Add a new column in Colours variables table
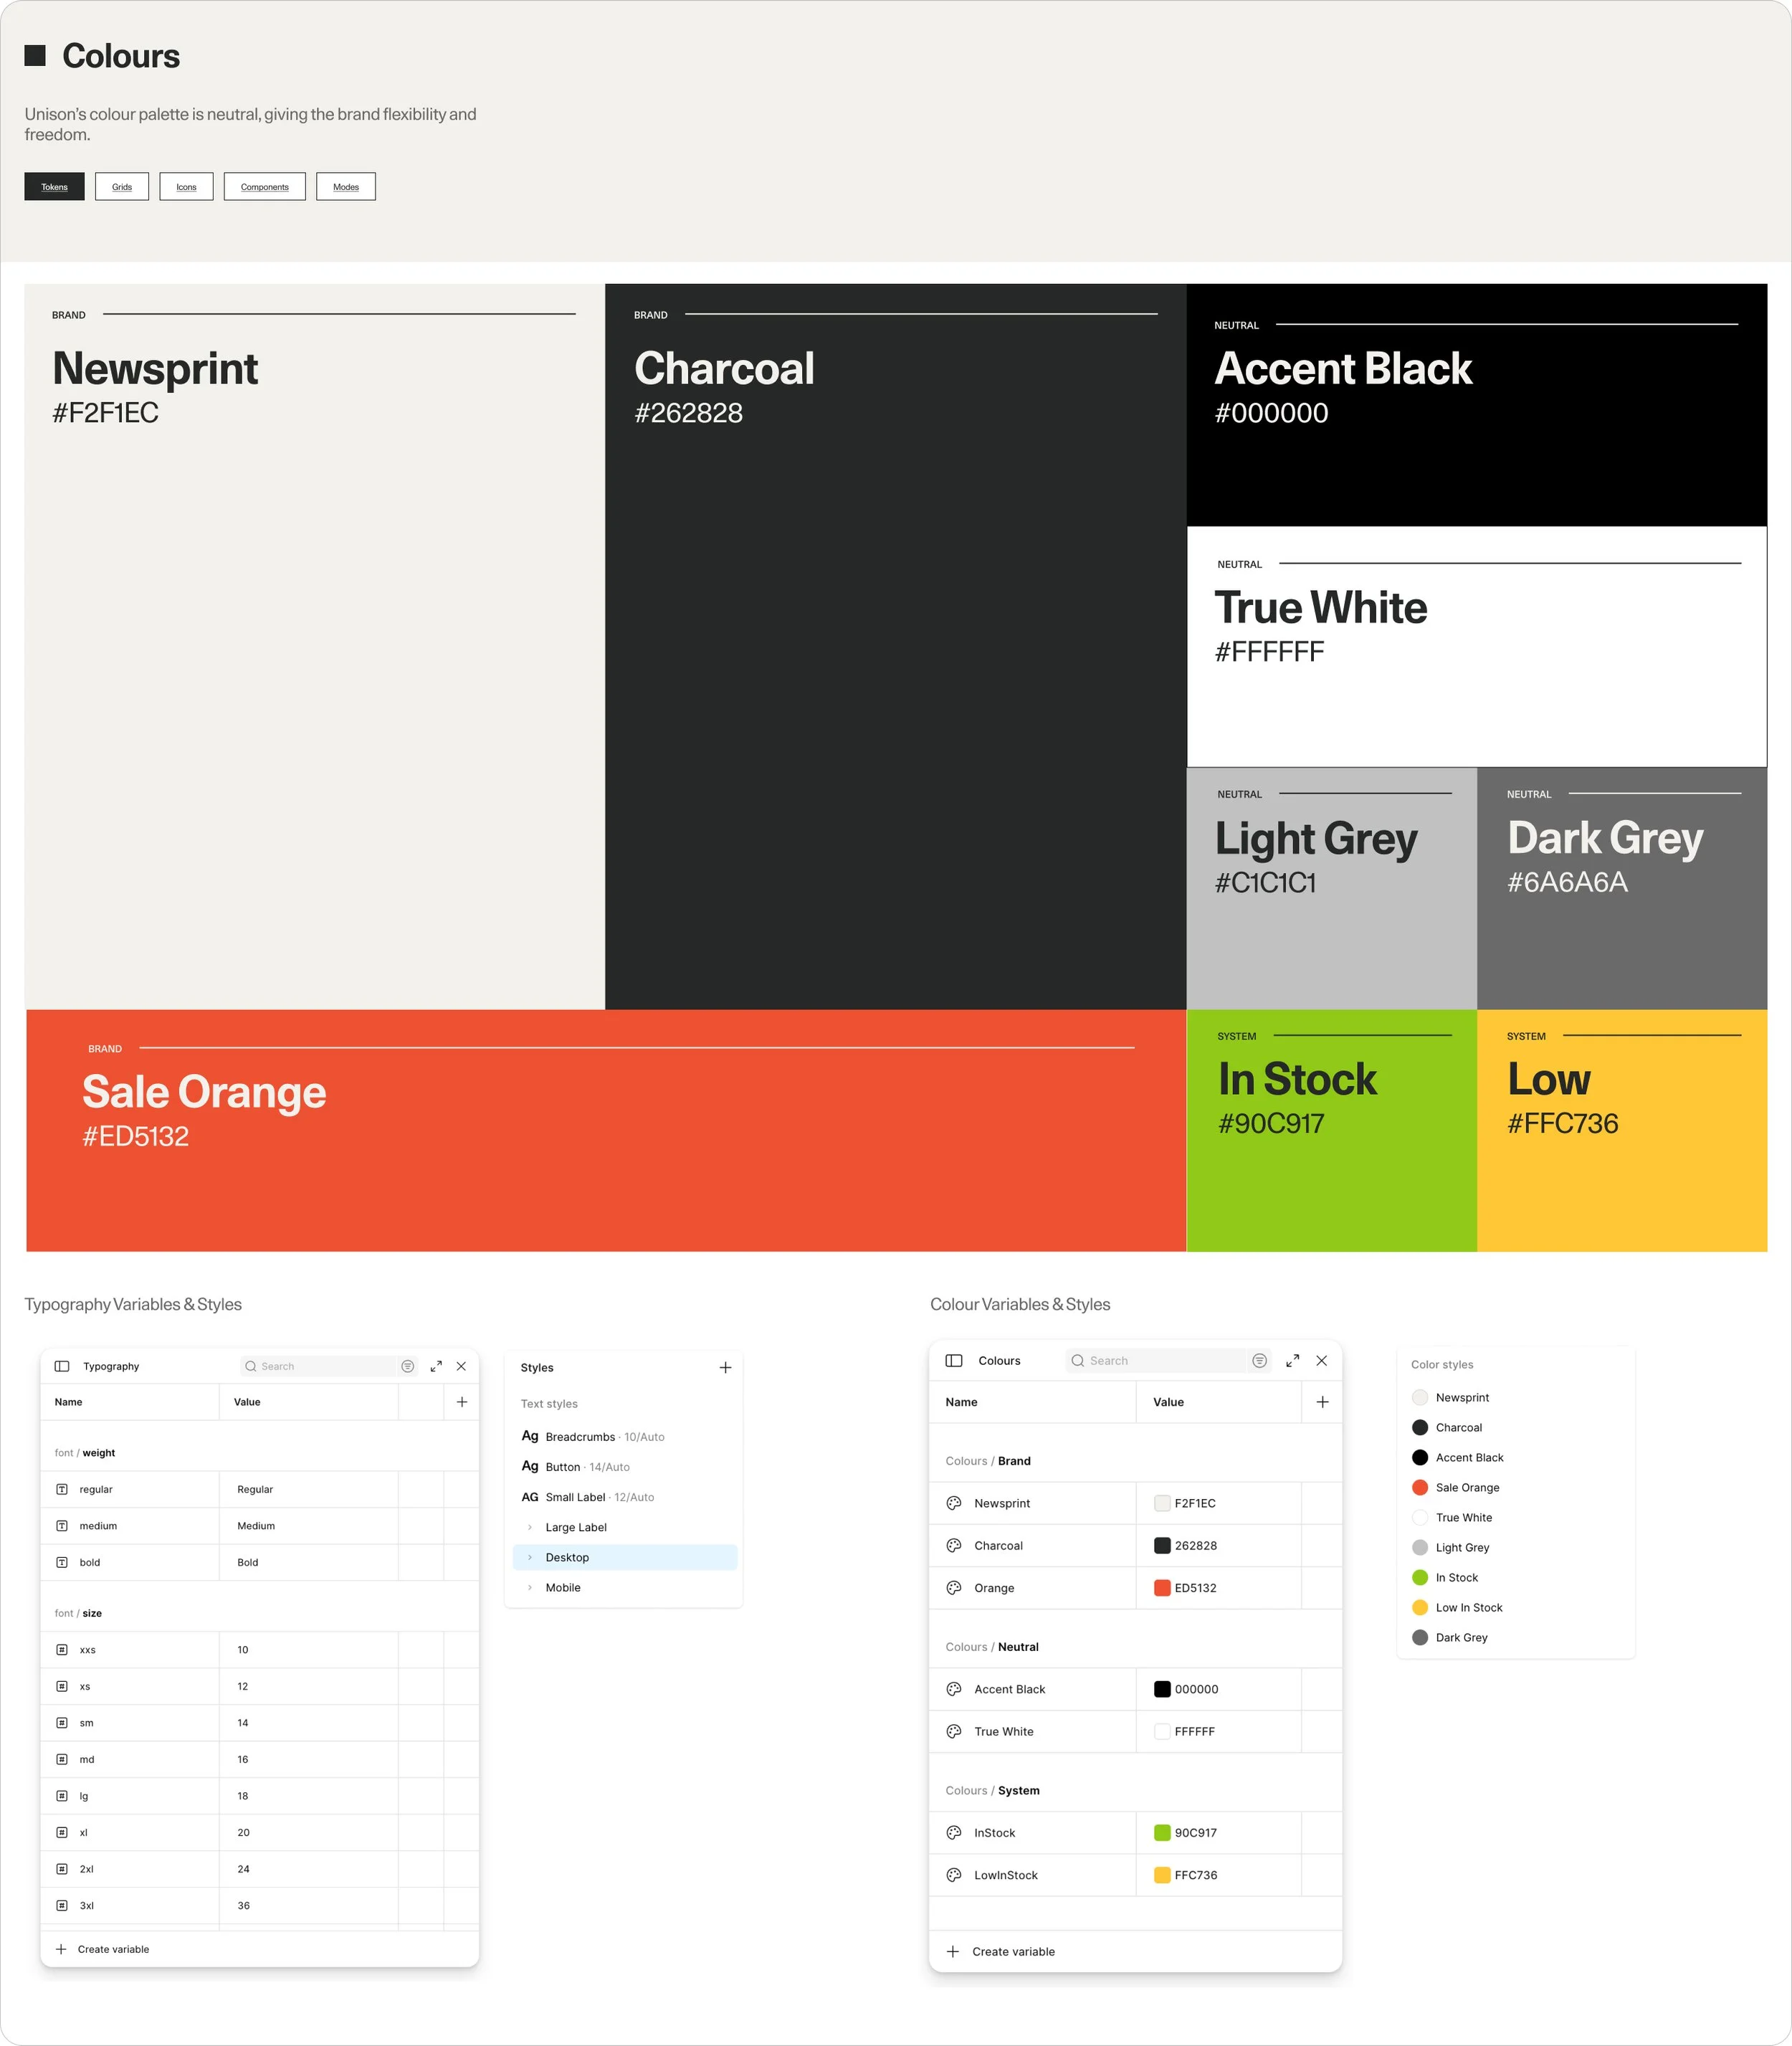Screen dimensions: 1792x2046 click(1322, 1402)
